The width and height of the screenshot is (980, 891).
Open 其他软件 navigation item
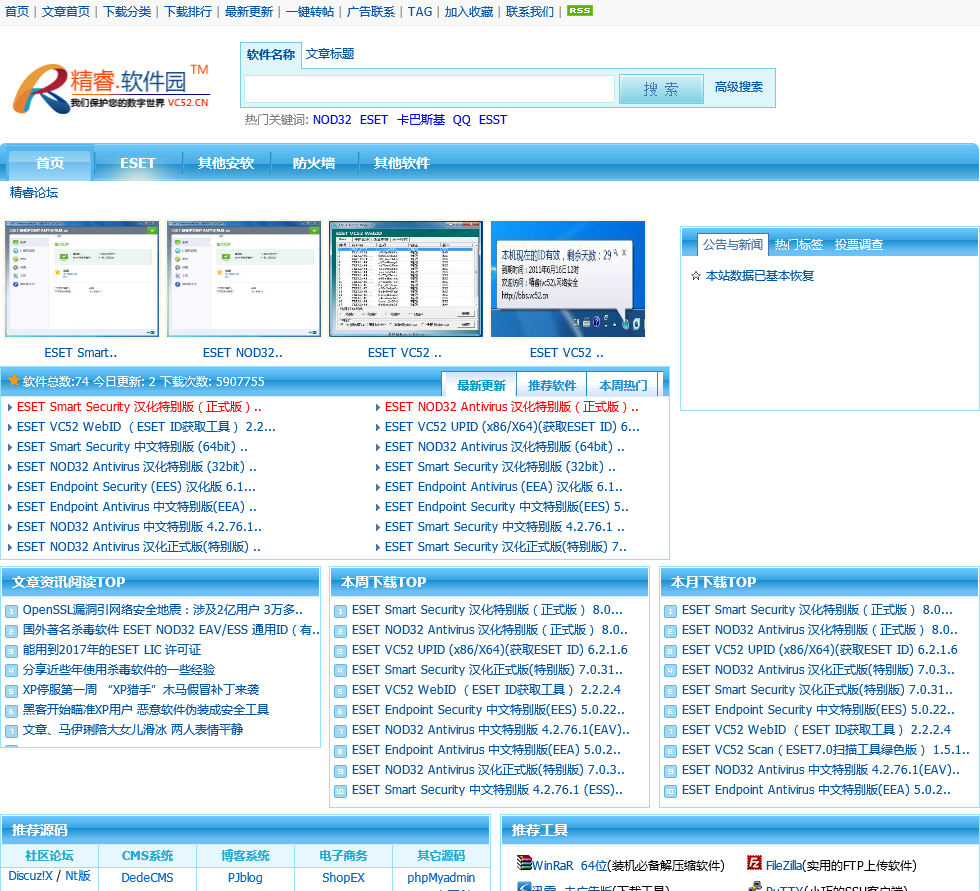[401, 163]
